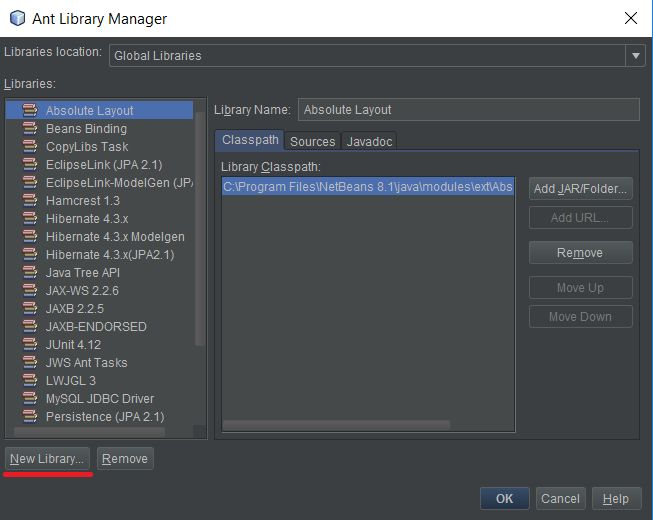Confirm with the OK button
This screenshot has height=520, width=653.
coord(504,498)
